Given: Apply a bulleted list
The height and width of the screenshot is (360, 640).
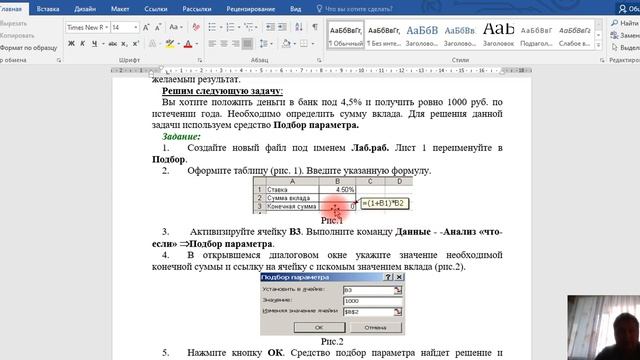Looking at the screenshot, I should tap(212, 27).
